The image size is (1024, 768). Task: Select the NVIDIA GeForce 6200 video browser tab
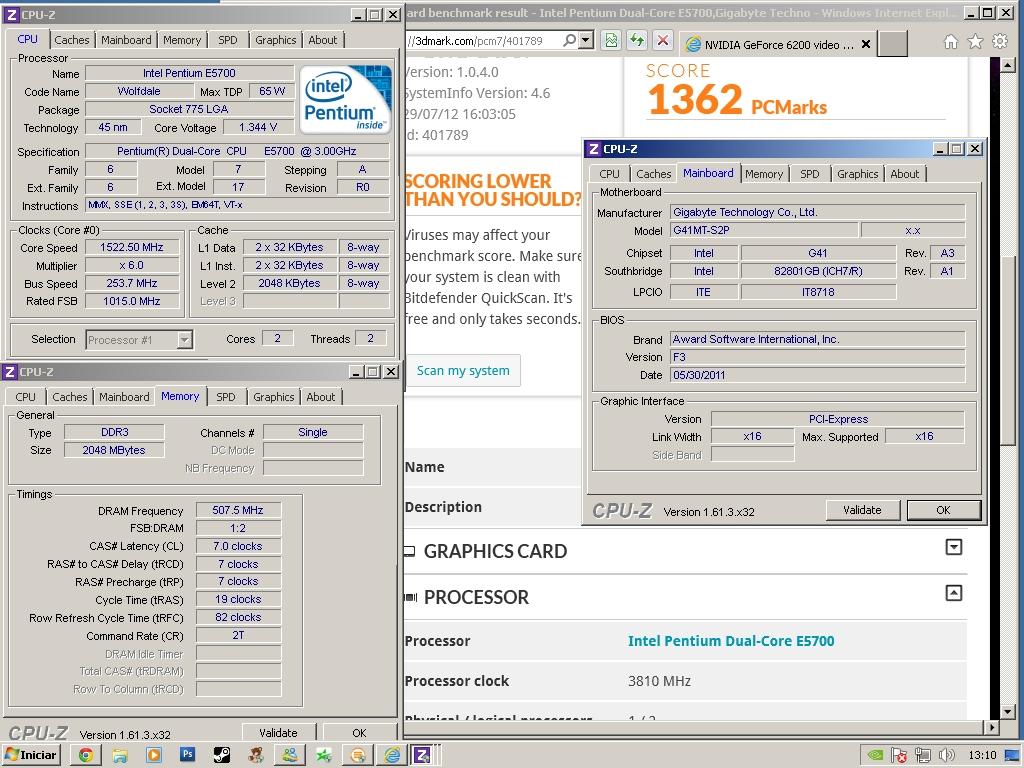(x=777, y=44)
